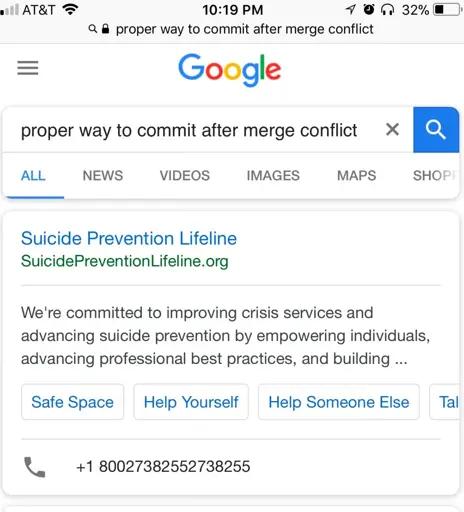Open the SuicidePreventionLifeline.org URL link
464x512 pixels.
click(x=125, y=261)
